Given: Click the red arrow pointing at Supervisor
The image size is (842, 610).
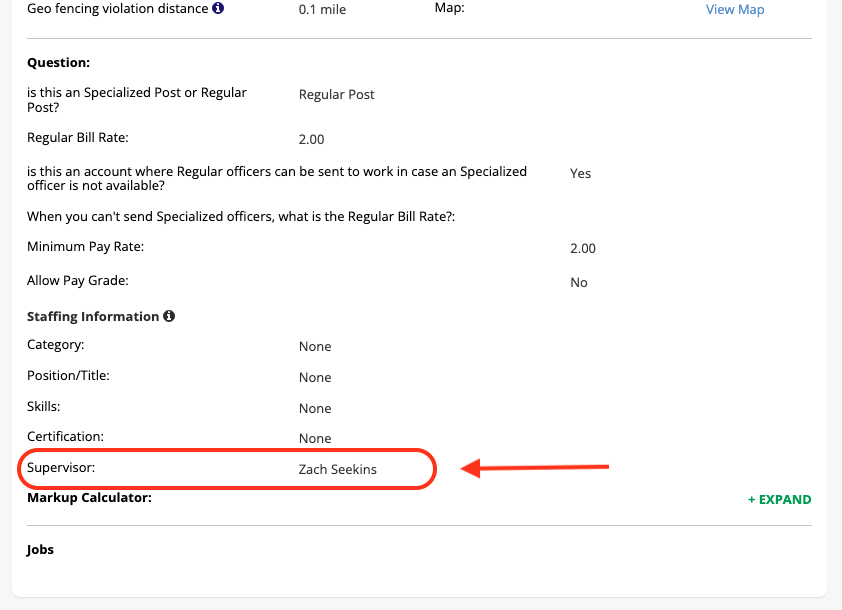Looking at the screenshot, I should click(534, 467).
